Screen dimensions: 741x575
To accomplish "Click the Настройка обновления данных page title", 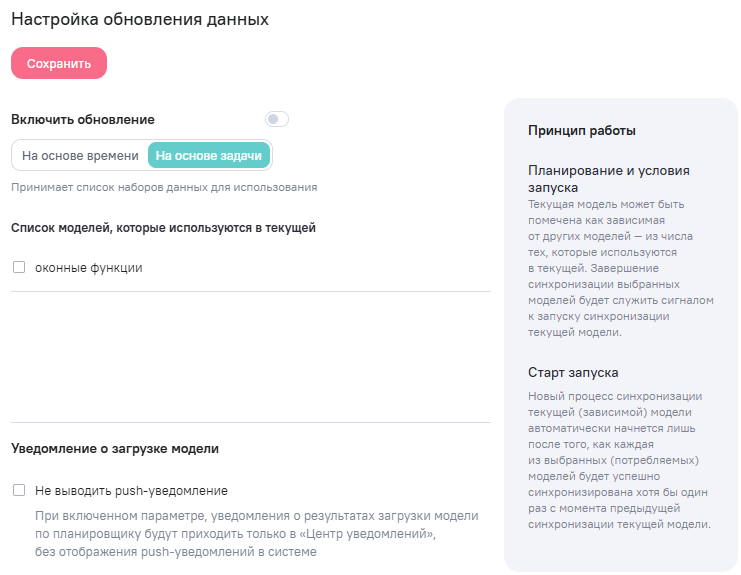I will [140, 19].
